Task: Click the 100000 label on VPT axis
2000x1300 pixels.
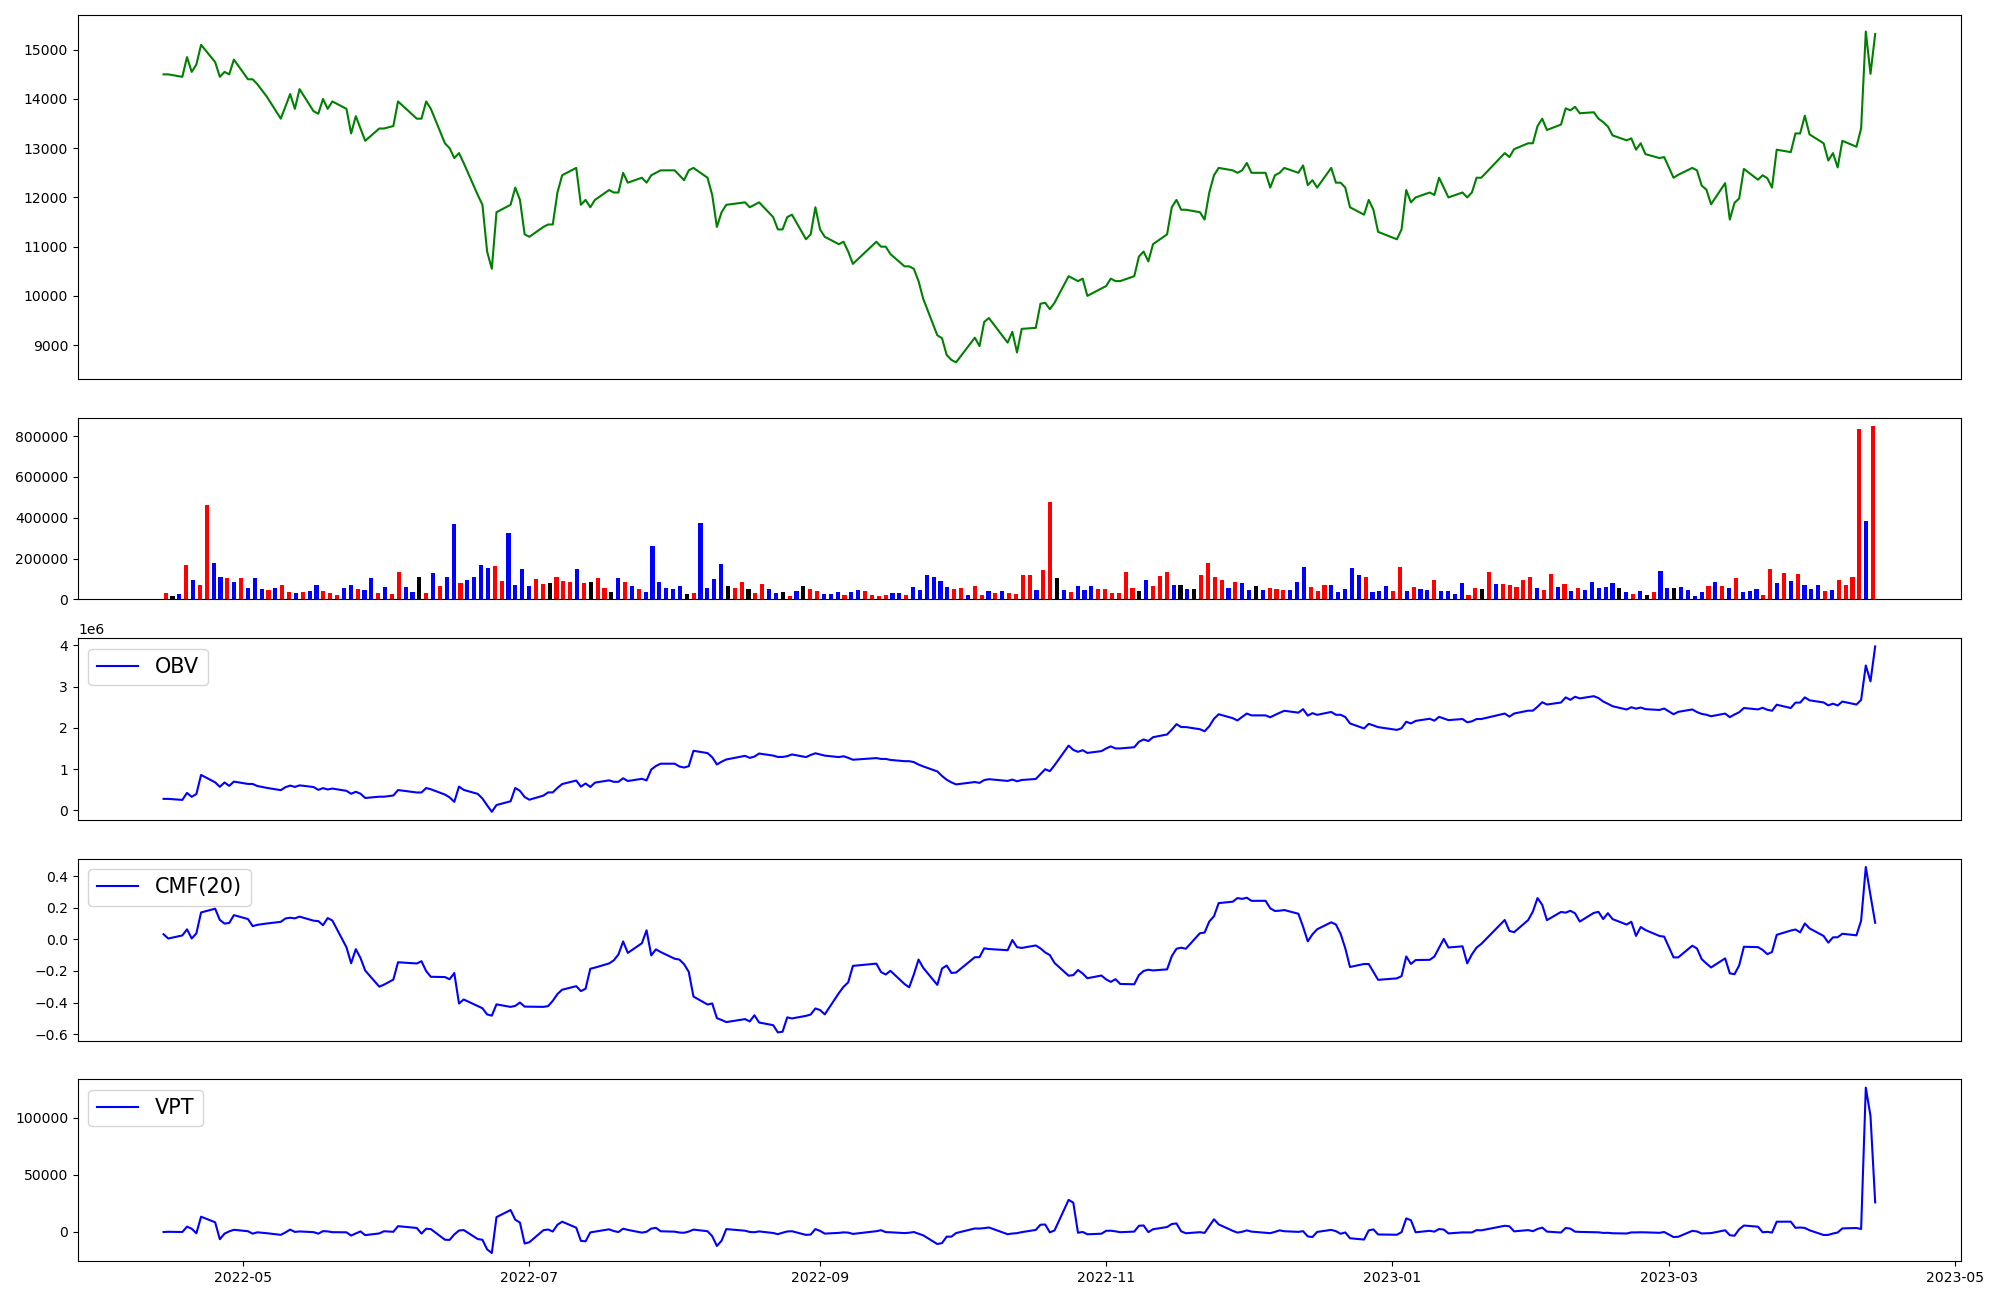Action: [41, 1118]
